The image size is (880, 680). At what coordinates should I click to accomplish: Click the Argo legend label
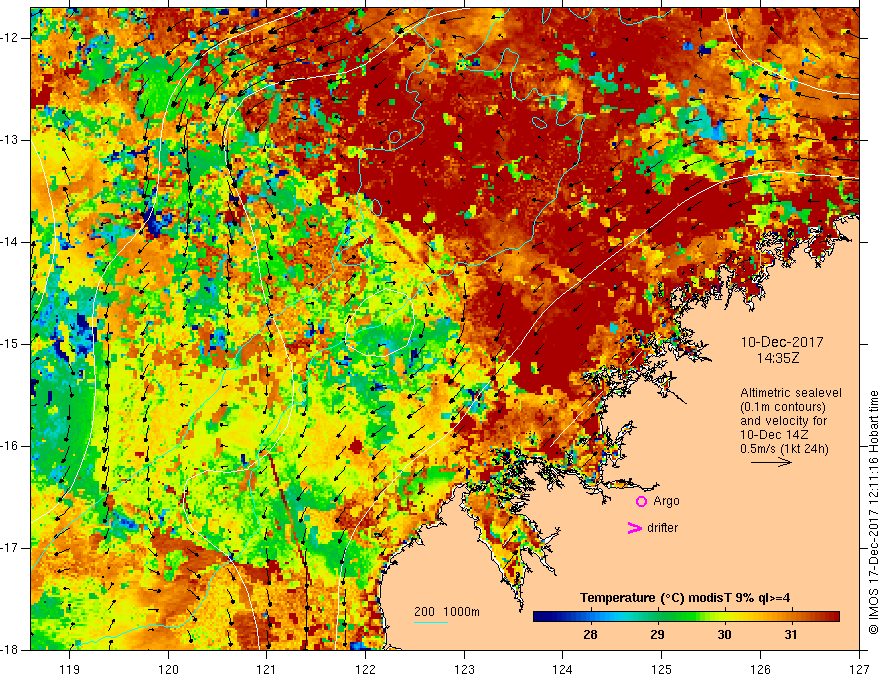[x=666, y=501]
